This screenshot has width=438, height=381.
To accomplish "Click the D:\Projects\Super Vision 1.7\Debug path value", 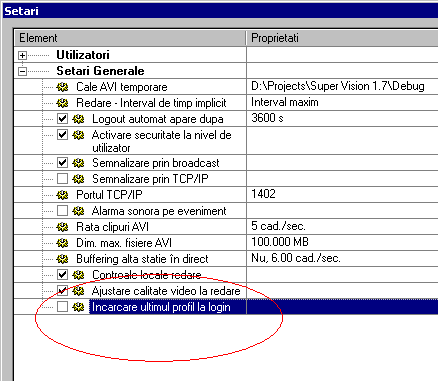I will [338, 86].
